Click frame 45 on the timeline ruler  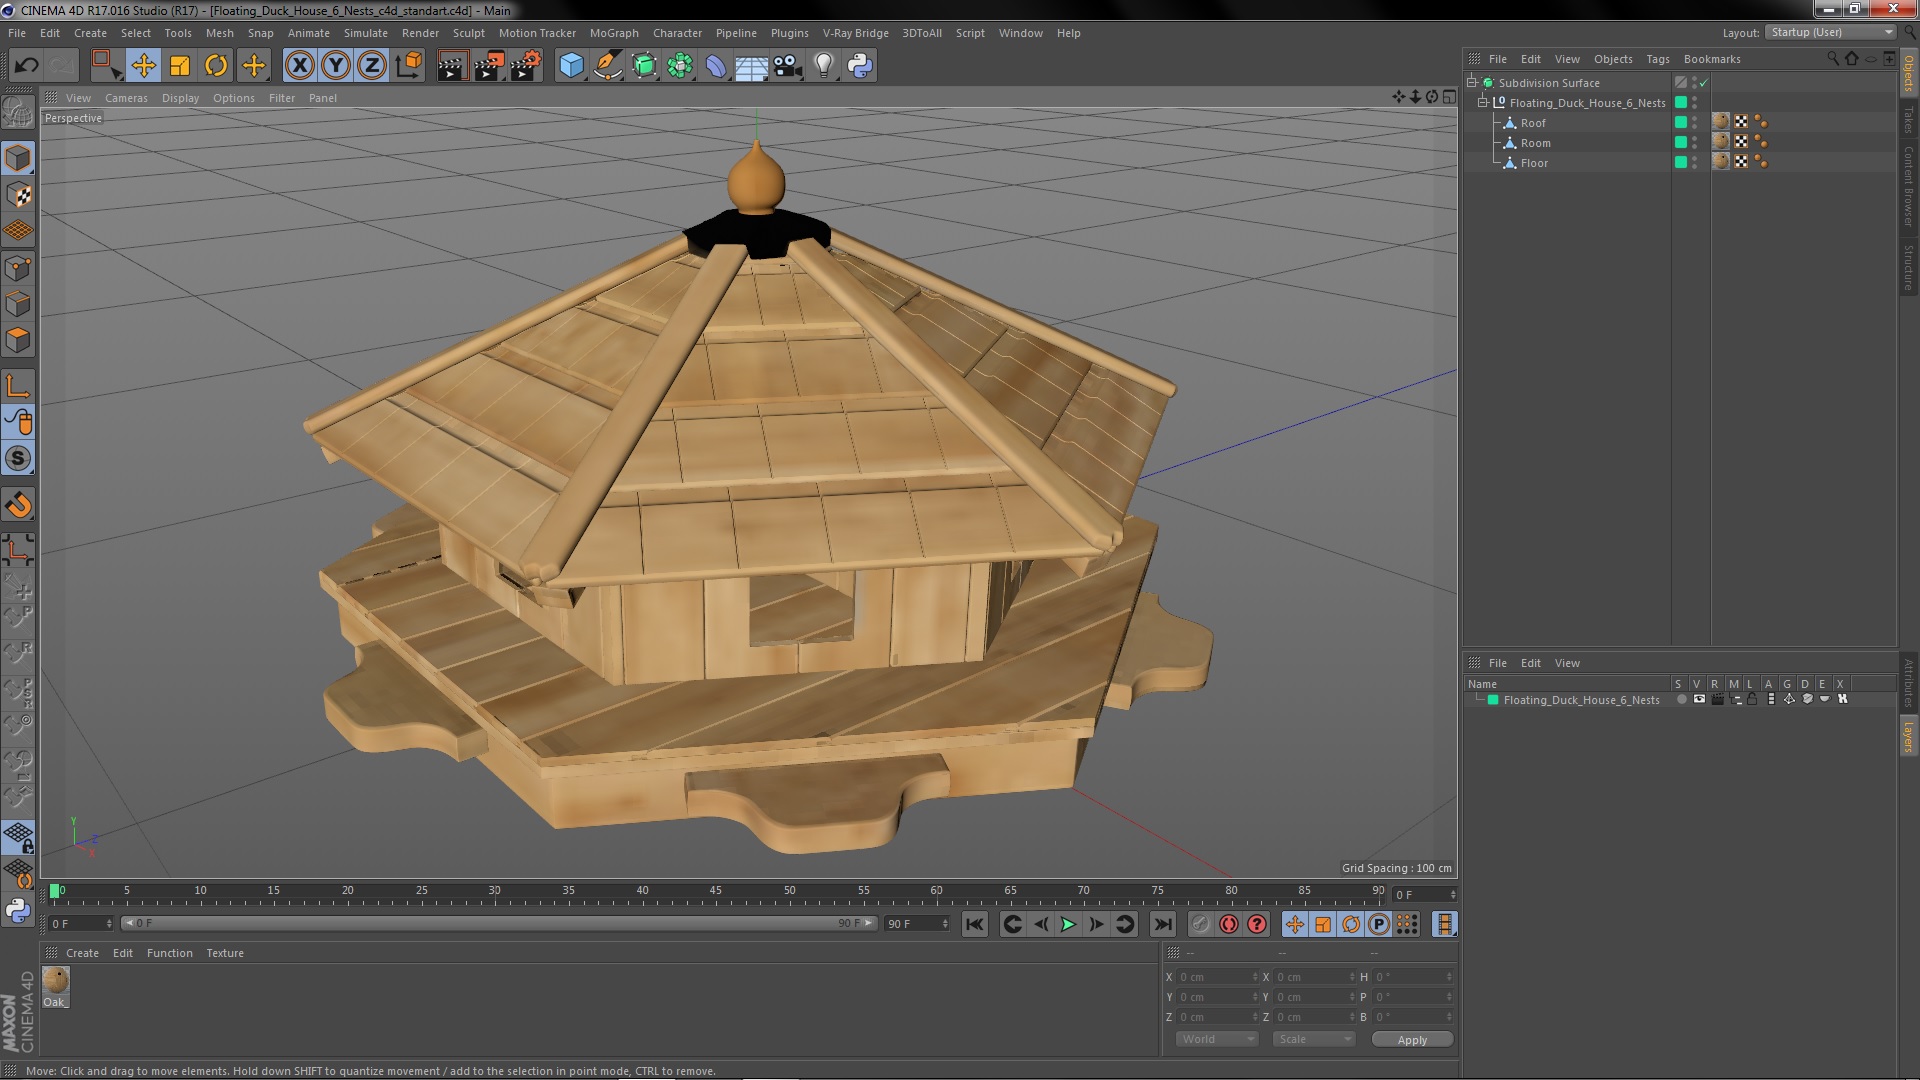[716, 891]
